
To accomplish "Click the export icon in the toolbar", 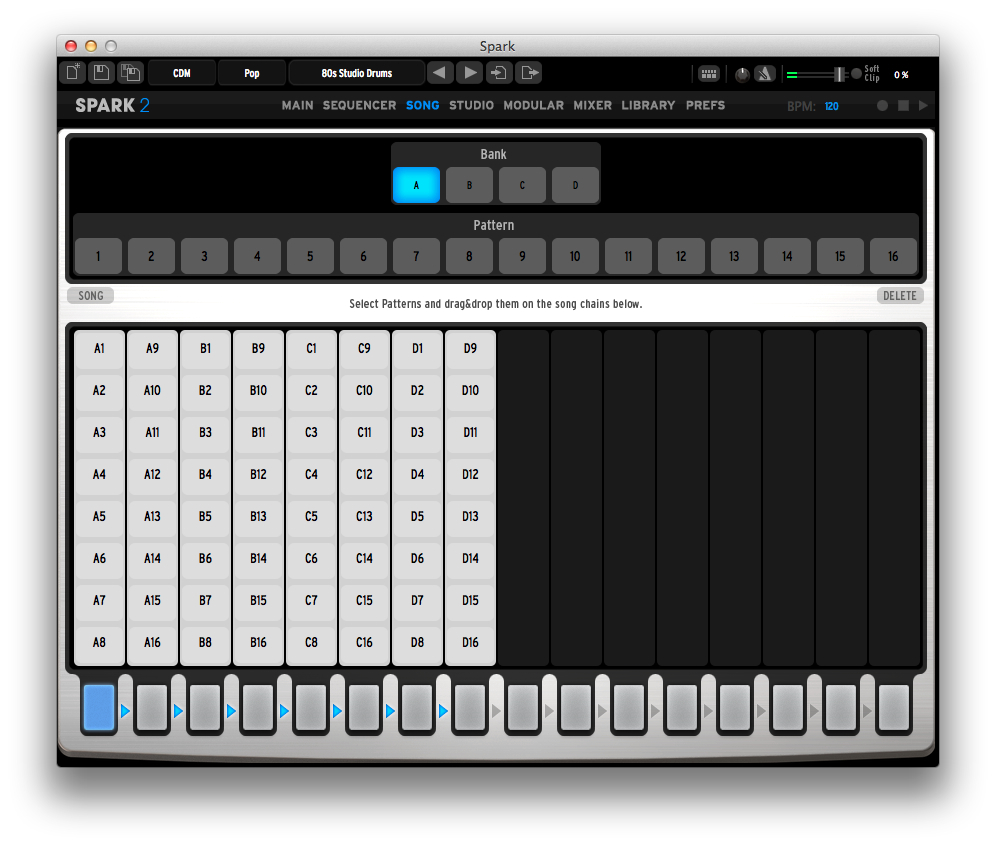I will click(529, 72).
